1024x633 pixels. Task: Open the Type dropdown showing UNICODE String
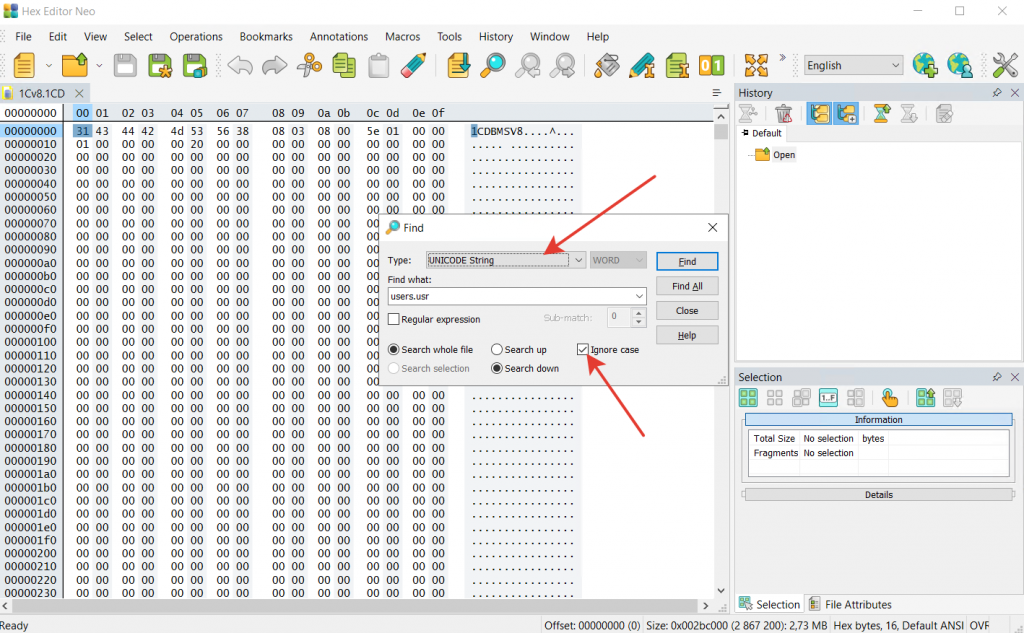505,260
